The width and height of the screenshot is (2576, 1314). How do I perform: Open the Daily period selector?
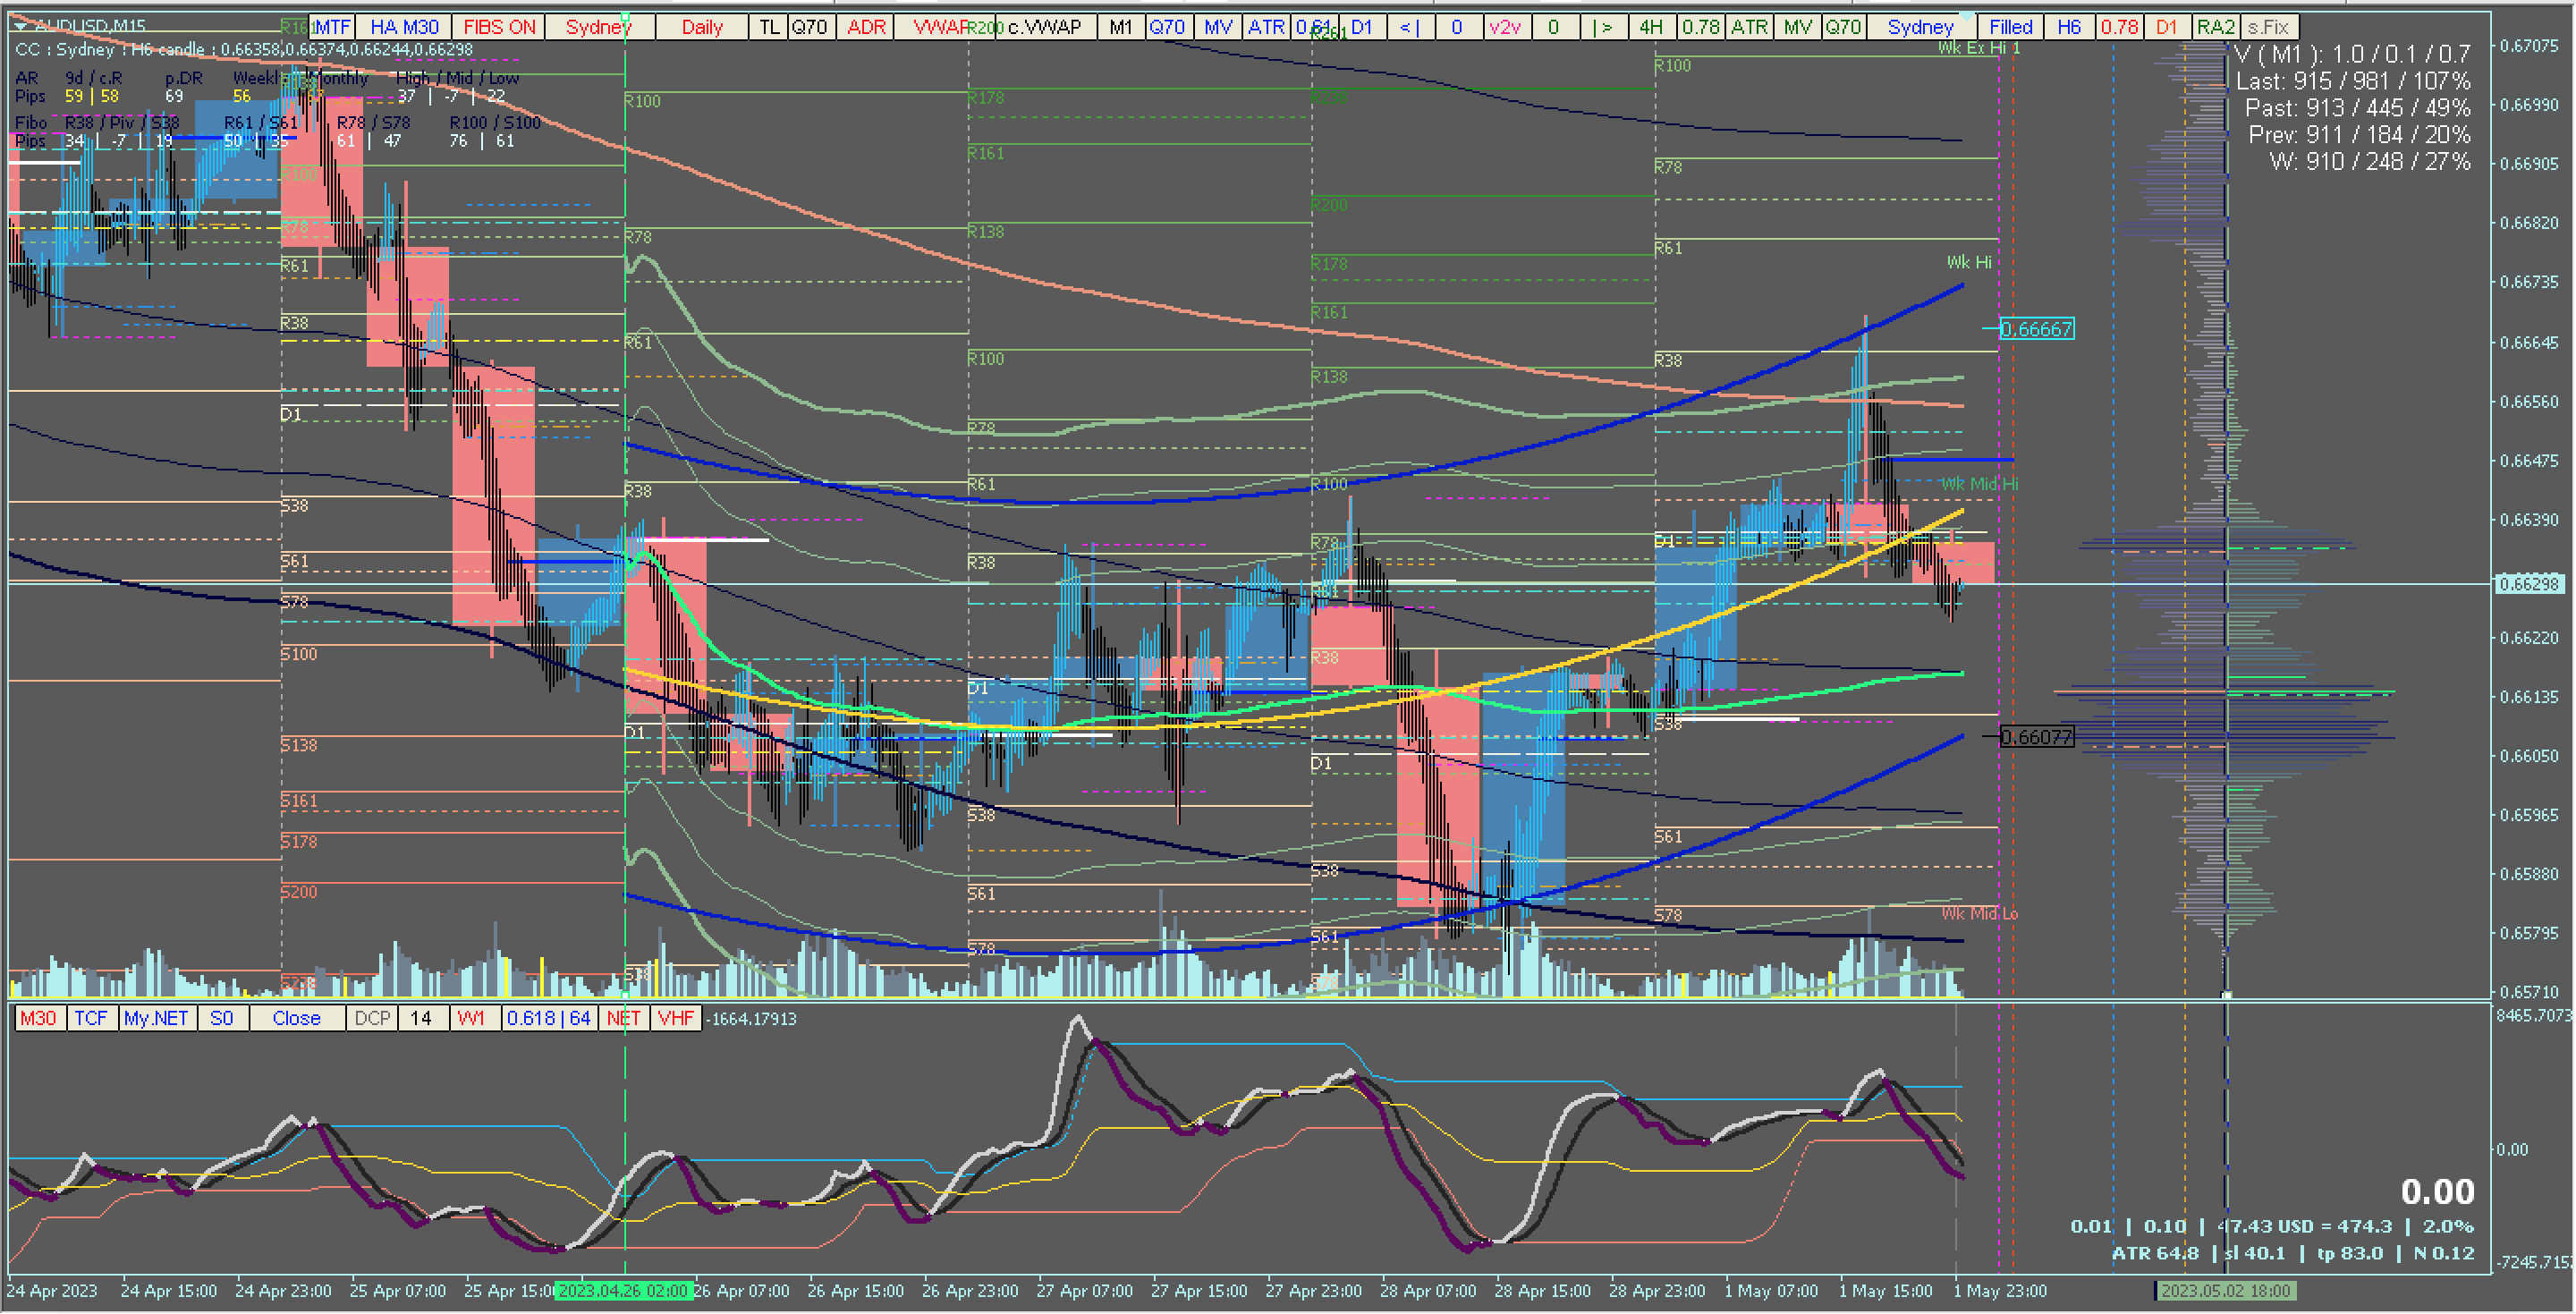point(702,27)
